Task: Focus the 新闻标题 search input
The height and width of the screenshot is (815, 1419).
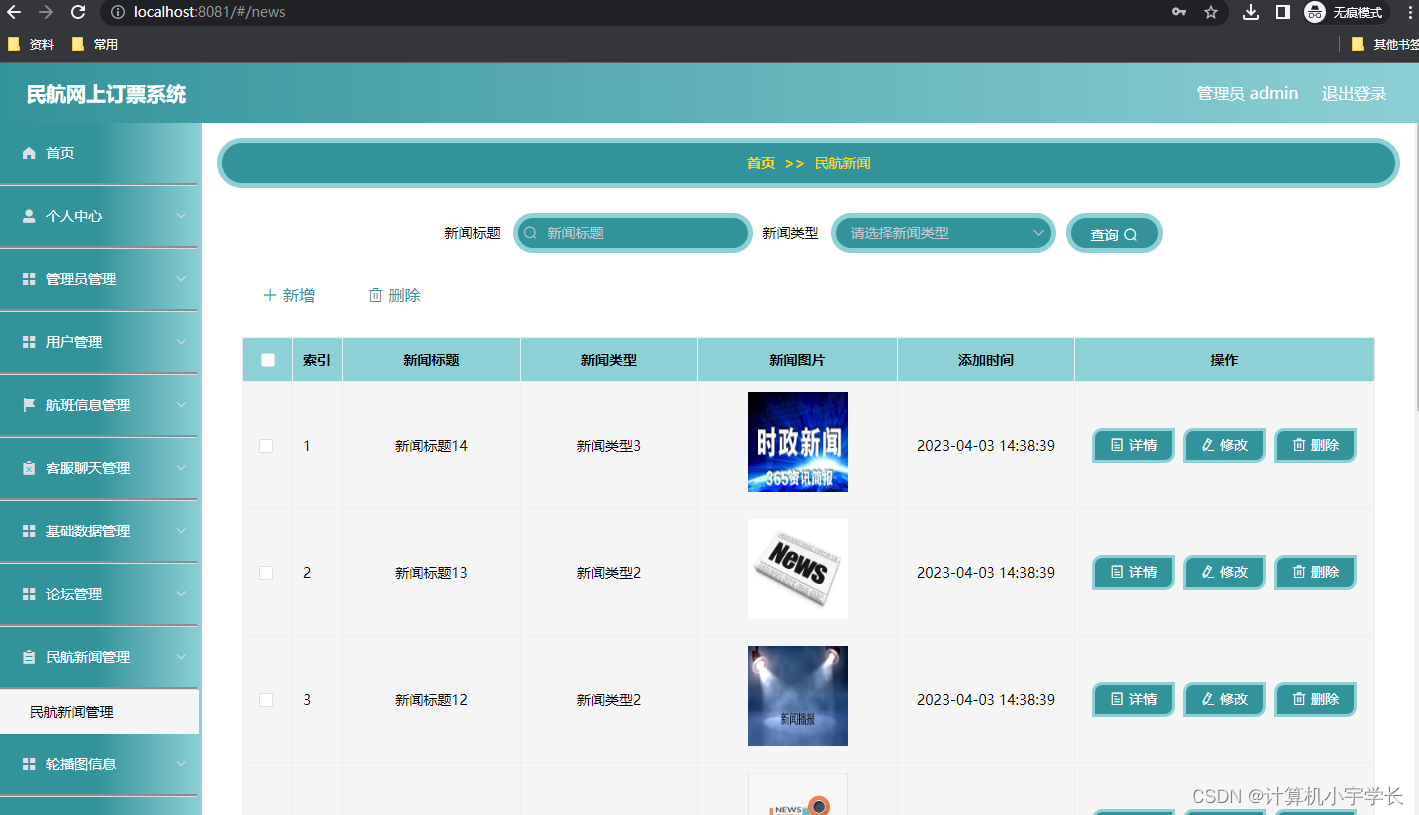Action: tap(632, 233)
